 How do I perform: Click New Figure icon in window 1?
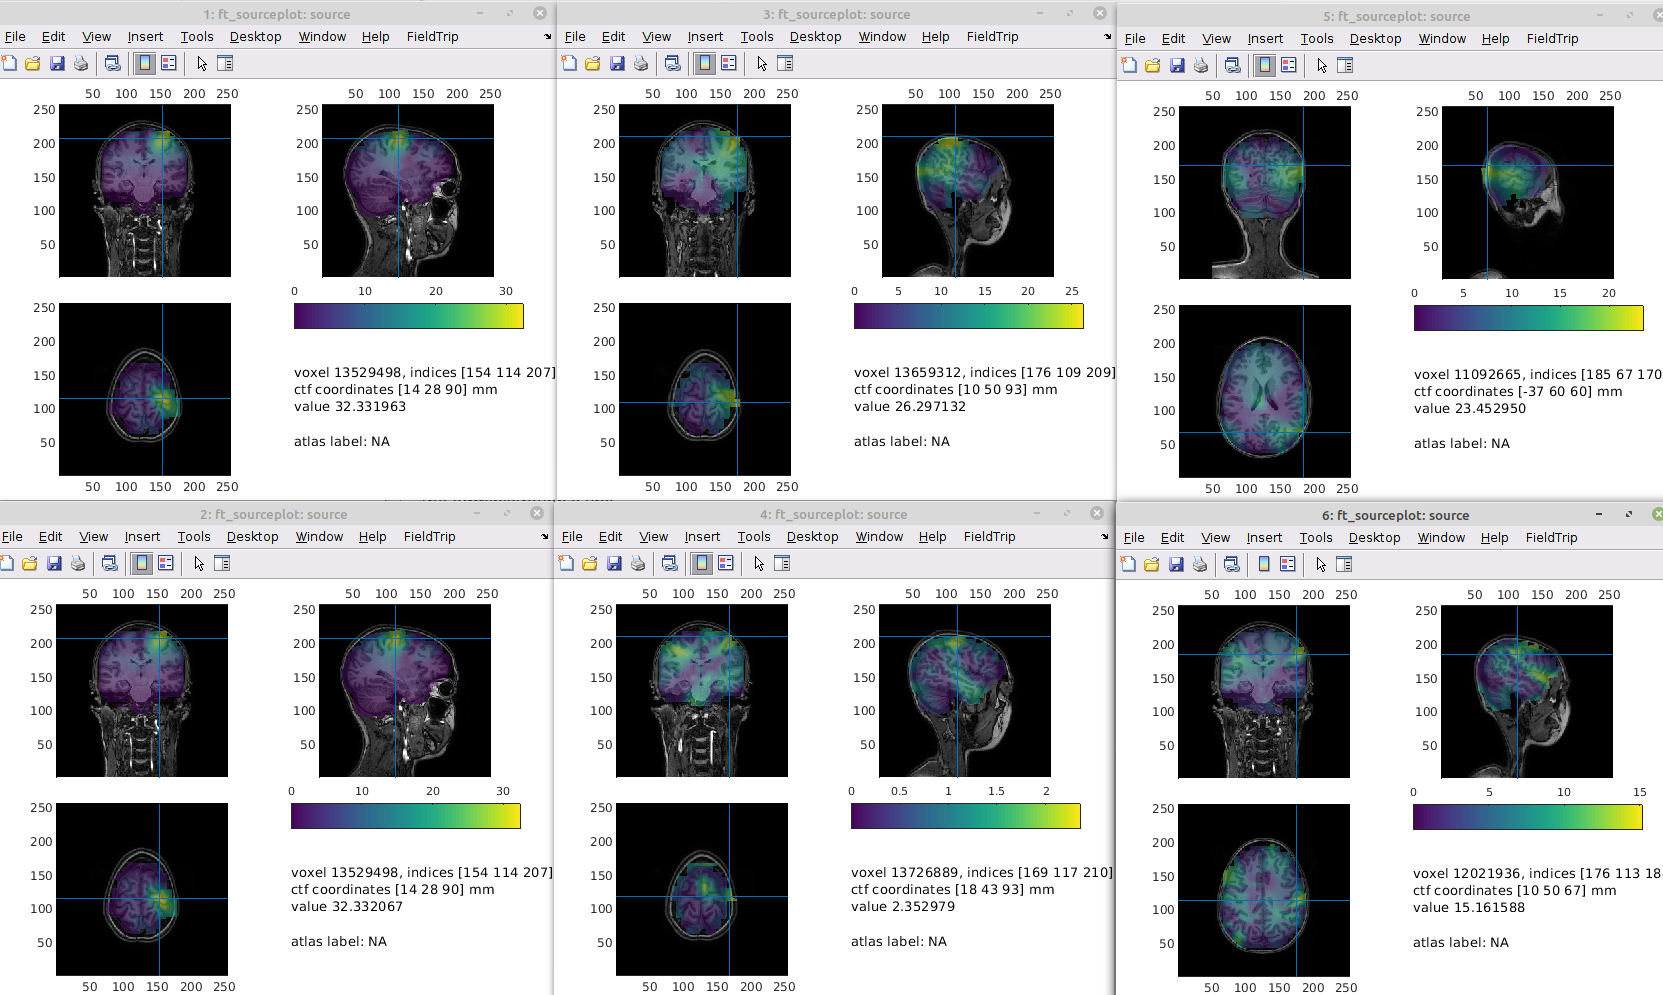[9, 63]
